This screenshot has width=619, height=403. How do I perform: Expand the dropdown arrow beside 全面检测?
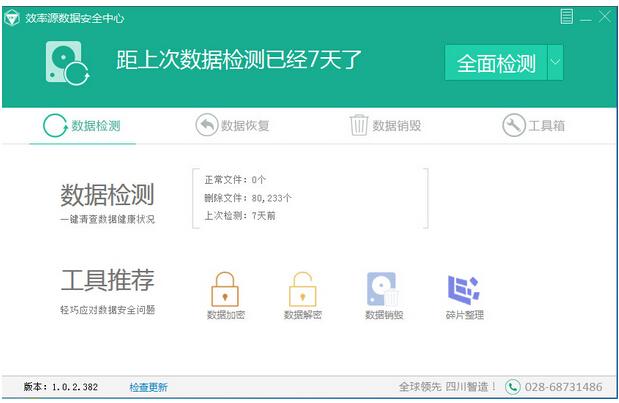pyautogui.click(x=555, y=62)
